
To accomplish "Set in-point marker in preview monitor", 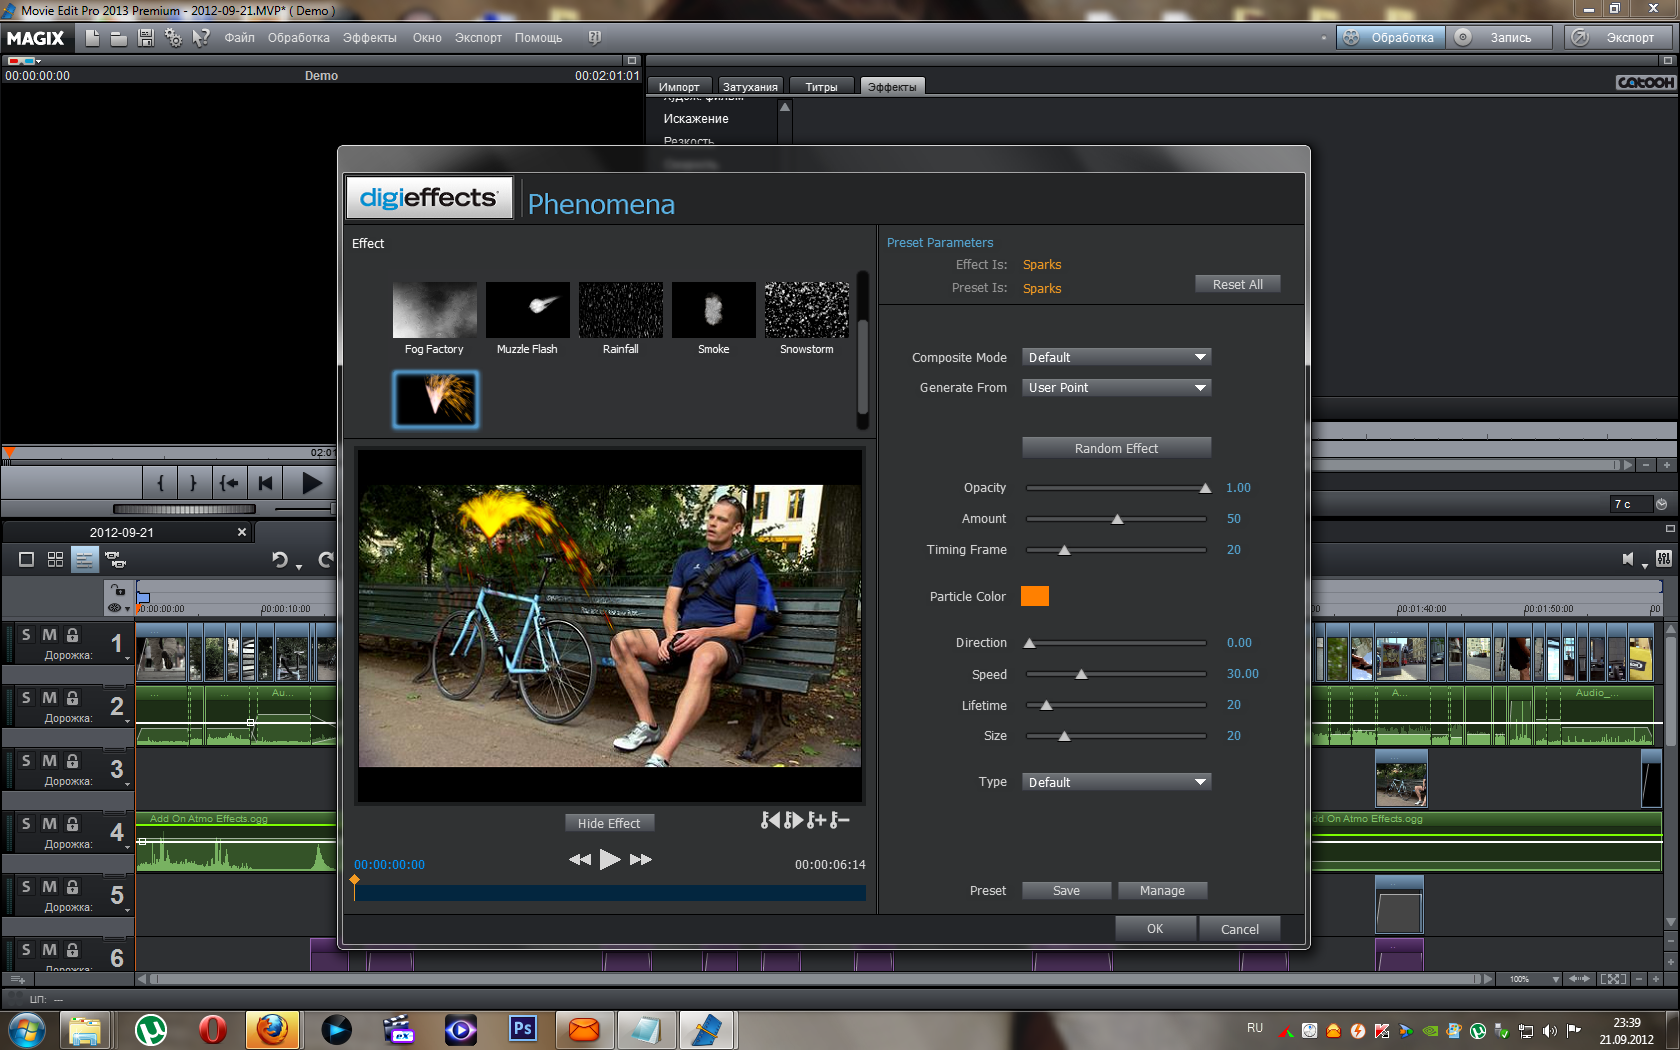I will tap(160, 483).
